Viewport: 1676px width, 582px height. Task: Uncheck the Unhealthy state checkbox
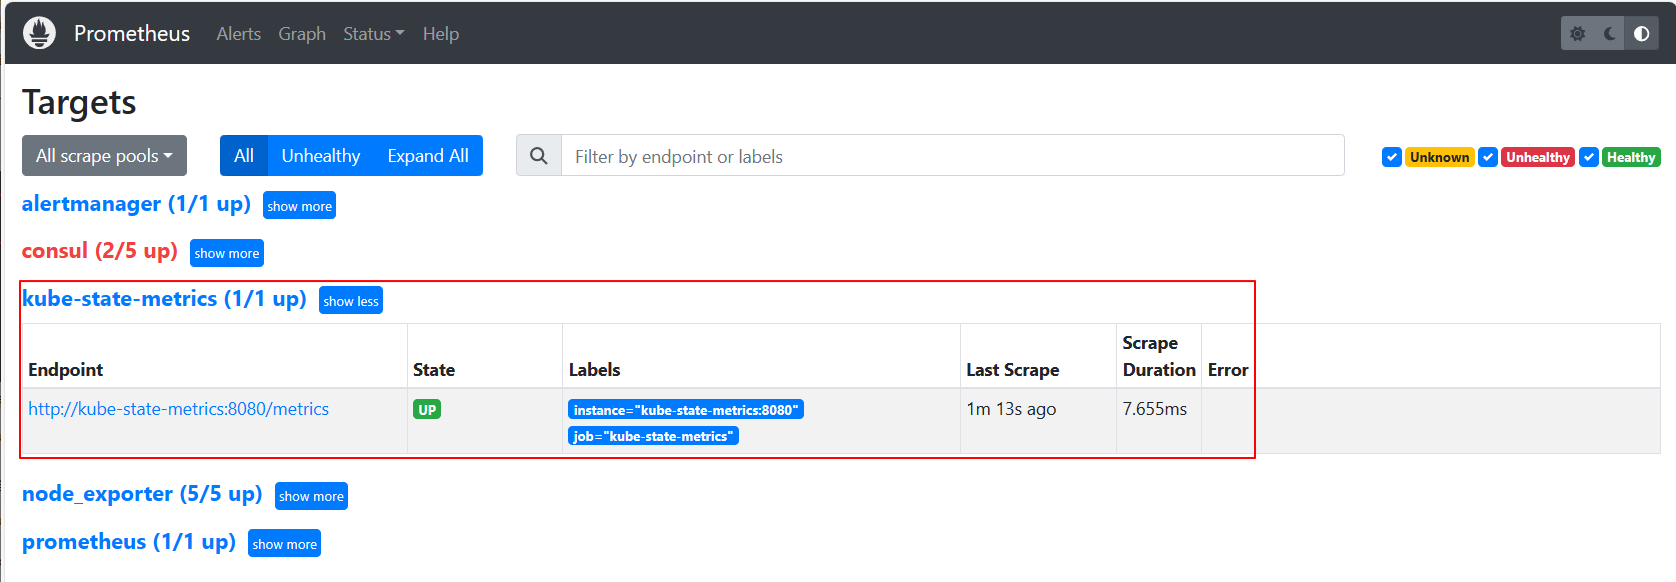tap(1488, 157)
